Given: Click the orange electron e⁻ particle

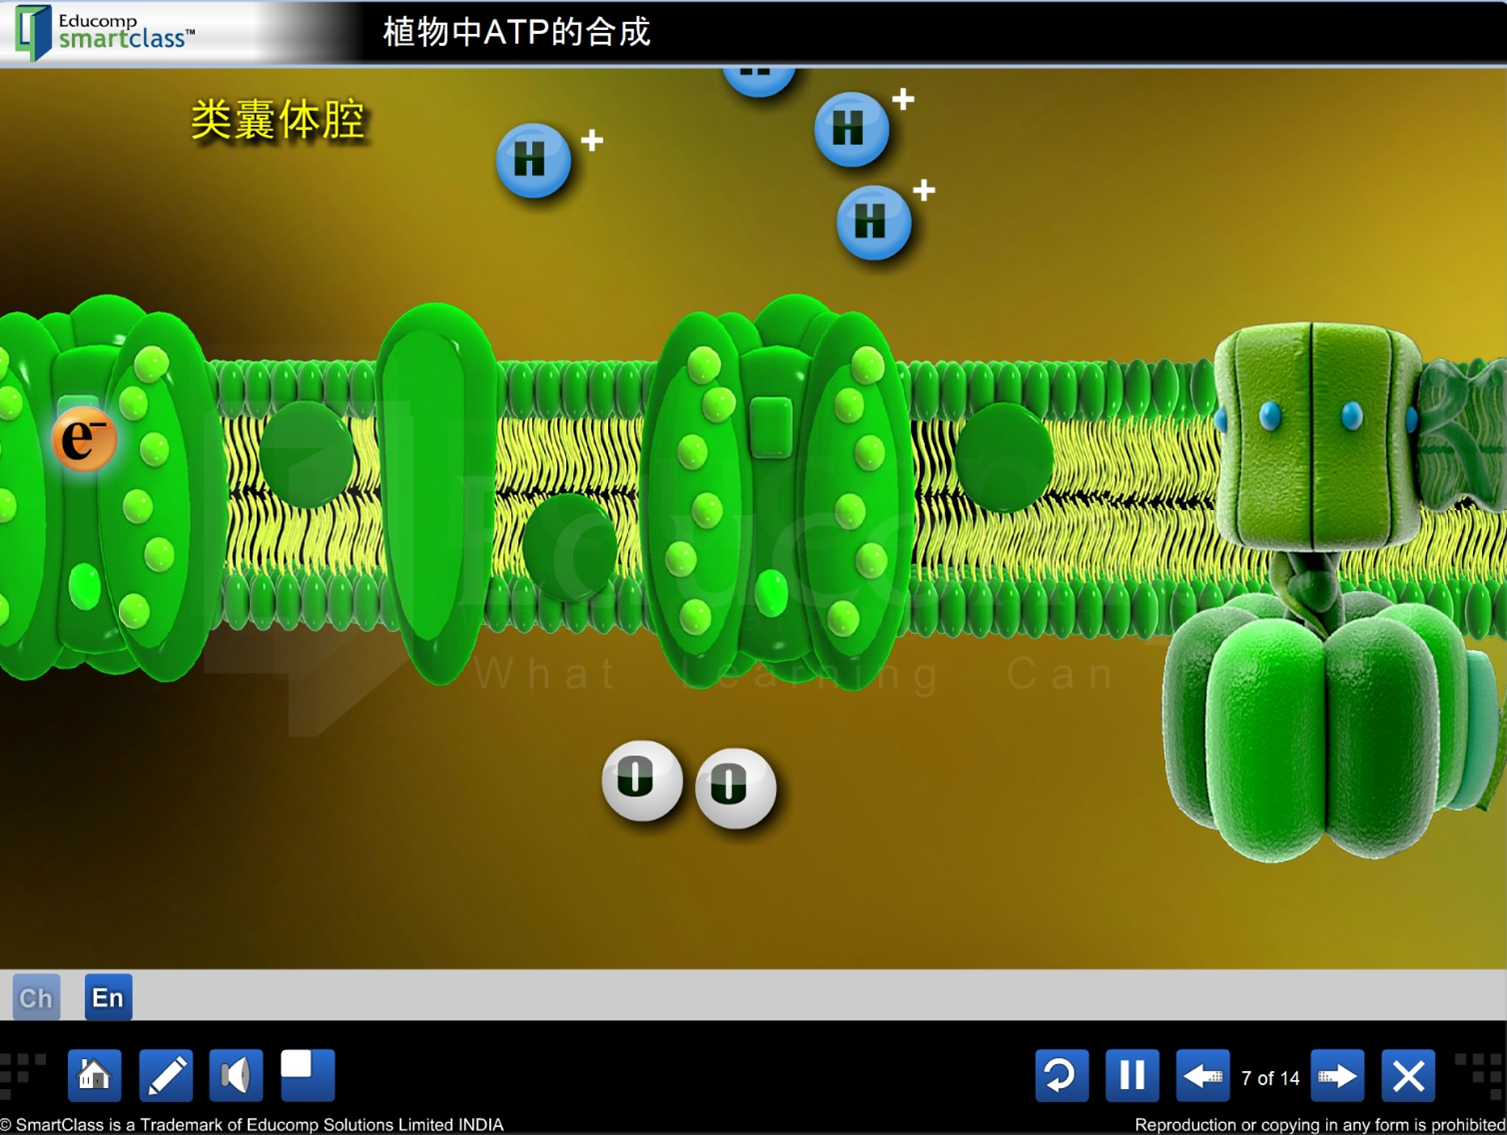Looking at the screenshot, I should point(84,438).
